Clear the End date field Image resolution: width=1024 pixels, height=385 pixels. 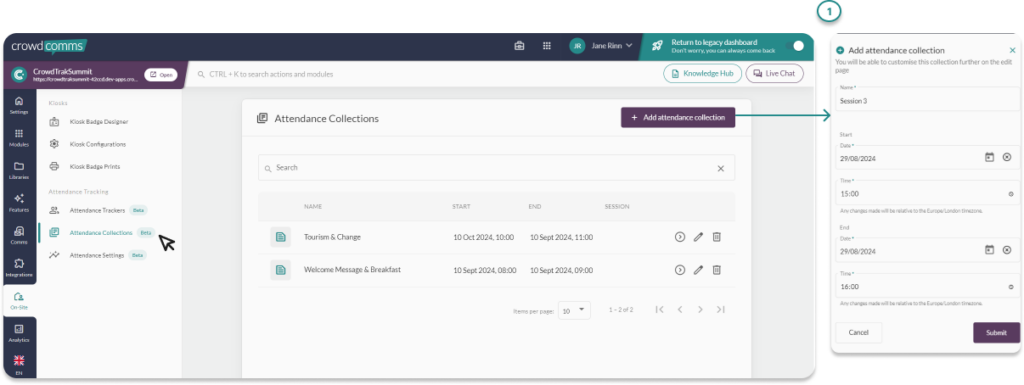pos(1007,249)
